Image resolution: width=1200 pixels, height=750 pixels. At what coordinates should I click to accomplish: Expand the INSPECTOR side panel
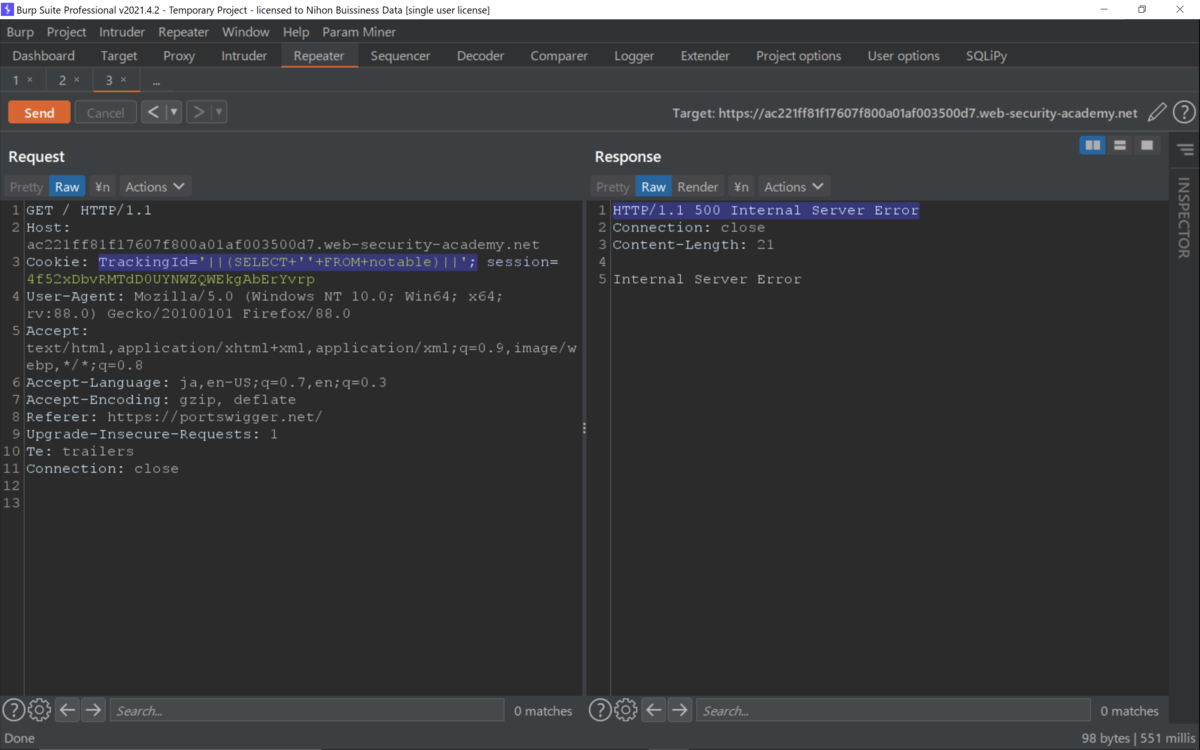[1184, 217]
